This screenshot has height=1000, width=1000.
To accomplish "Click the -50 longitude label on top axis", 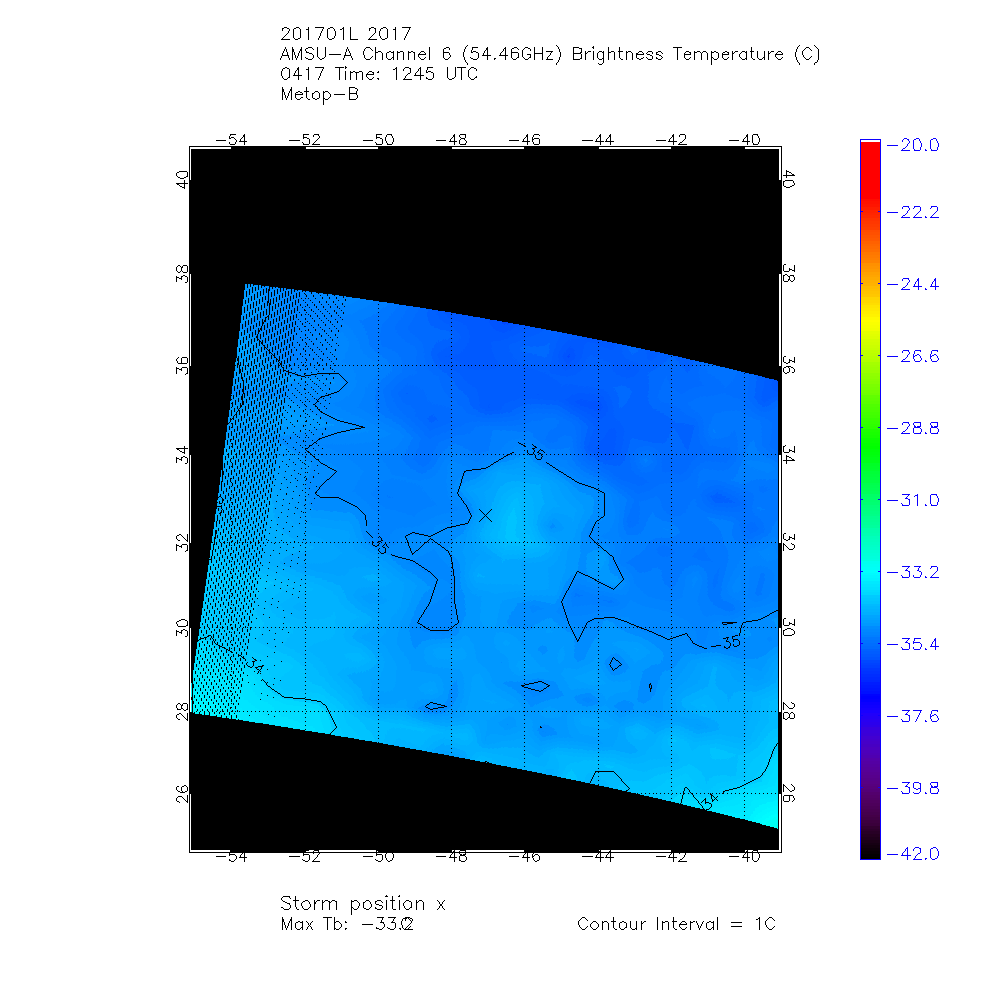I will coord(378,140).
